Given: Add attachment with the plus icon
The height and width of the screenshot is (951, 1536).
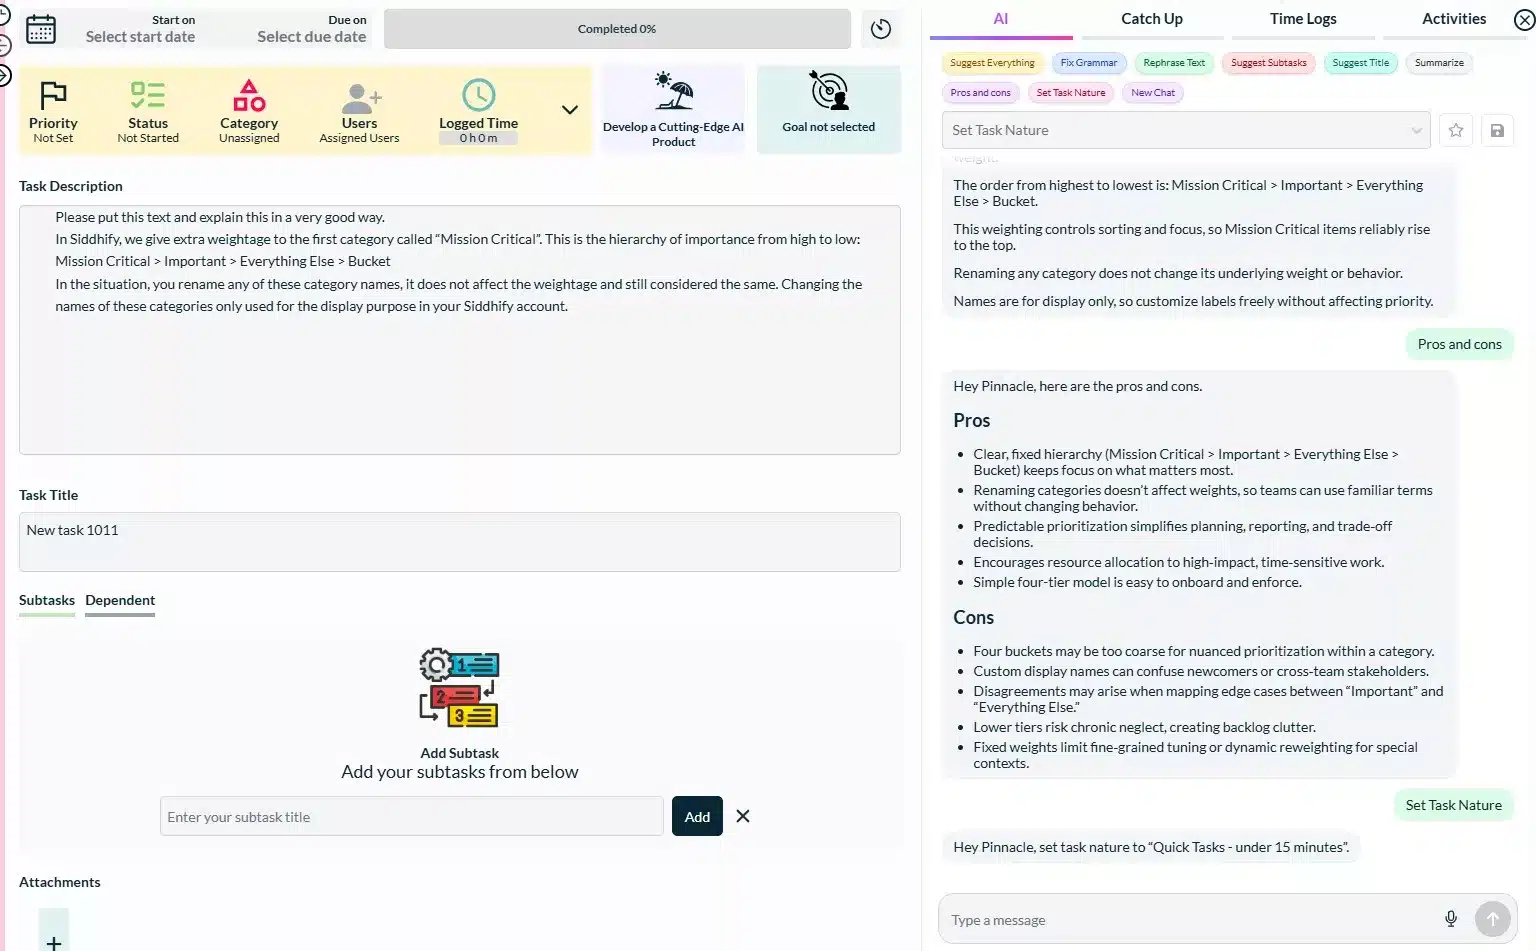Looking at the screenshot, I should (54, 942).
